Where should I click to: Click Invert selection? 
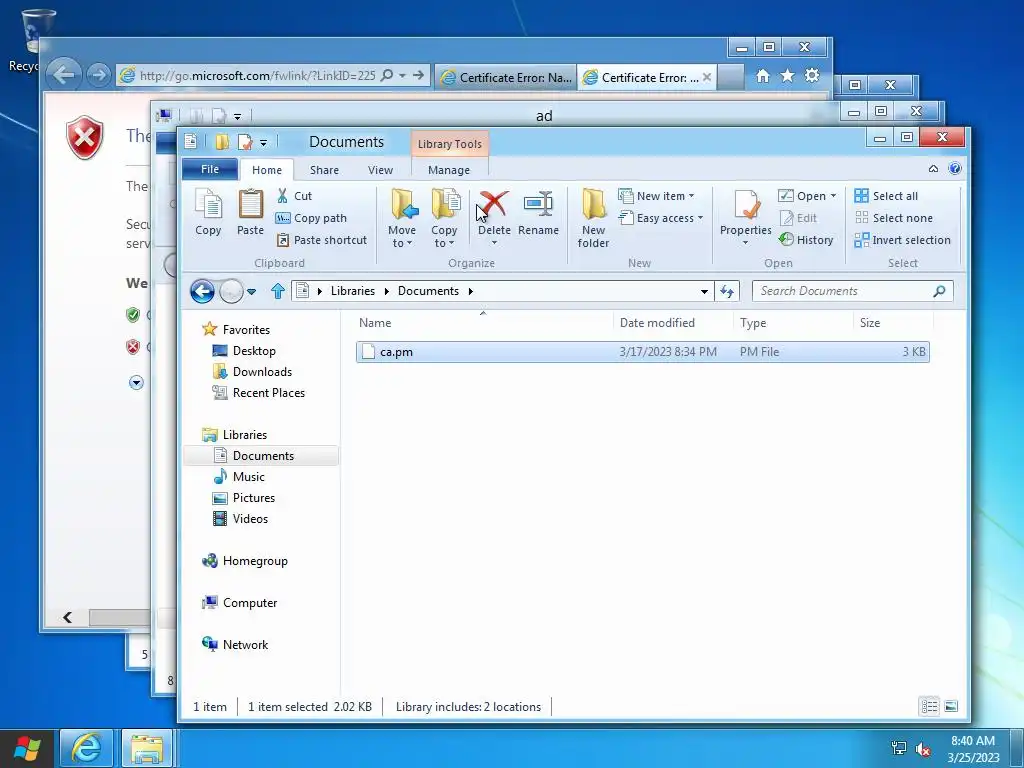coord(903,240)
